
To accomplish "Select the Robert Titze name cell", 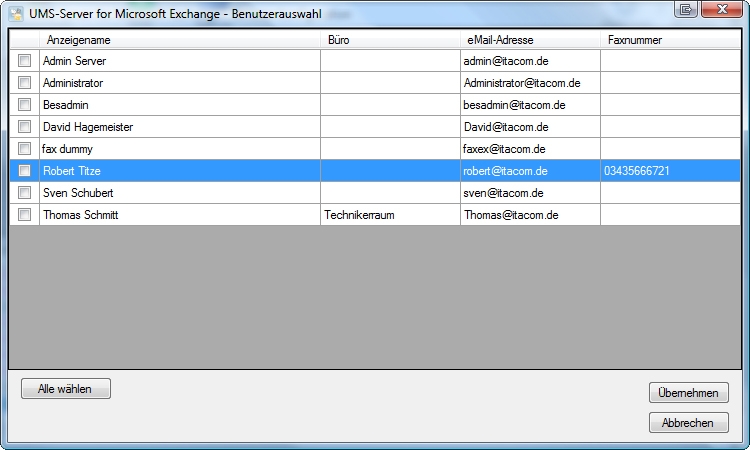I will (x=180, y=171).
